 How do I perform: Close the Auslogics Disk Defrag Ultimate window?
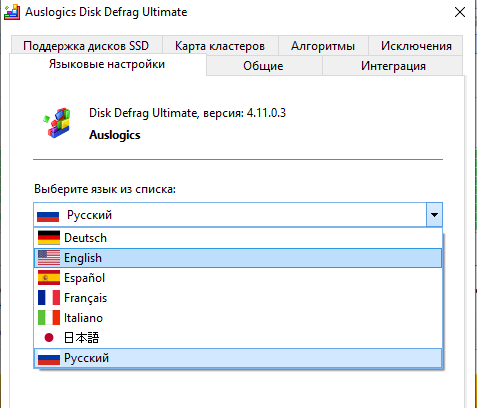click(460, 12)
